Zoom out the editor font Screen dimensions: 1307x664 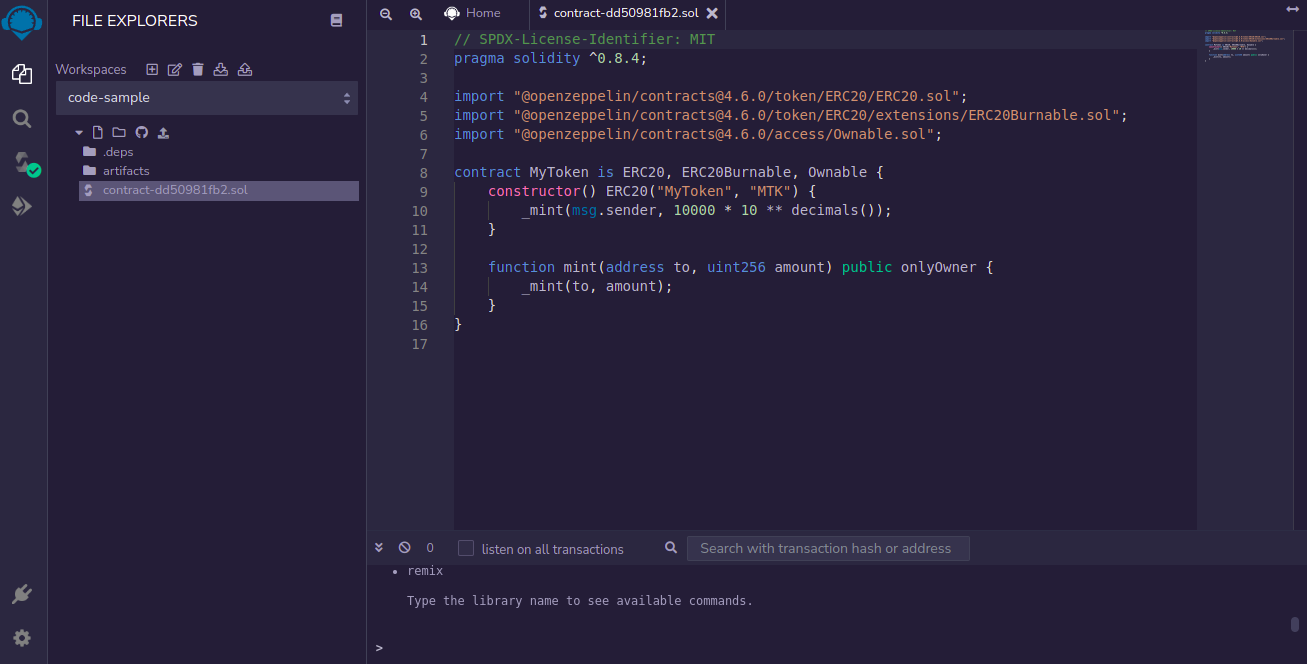coord(386,14)
